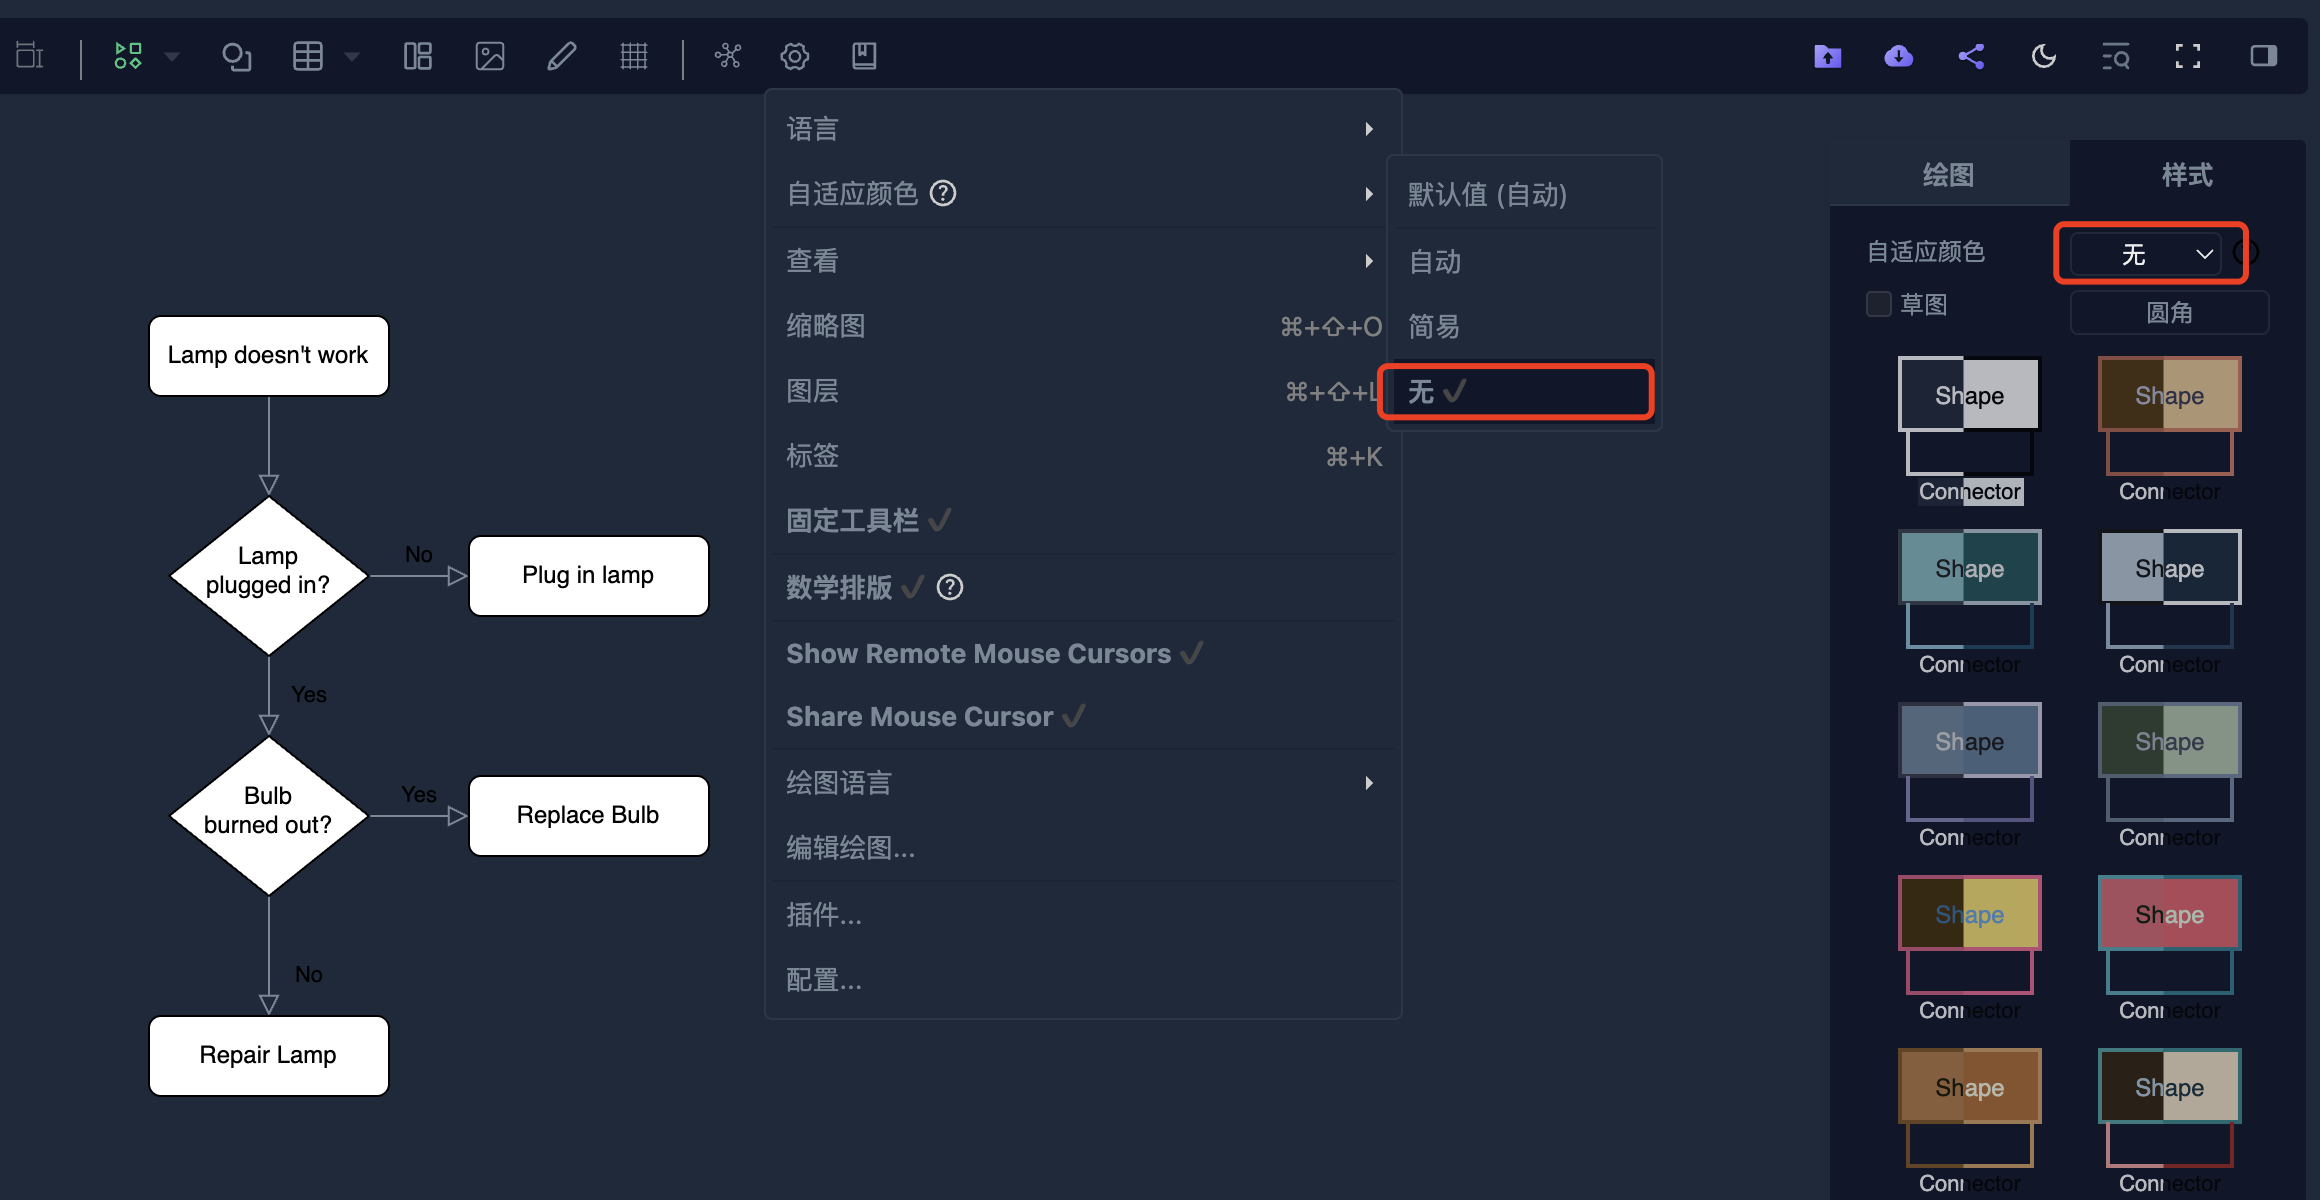The height and width of the screenshot is (1200, 2320).
Task: Select 自动 in the adaptive color submenu
Action: [x=1435, y=262]
